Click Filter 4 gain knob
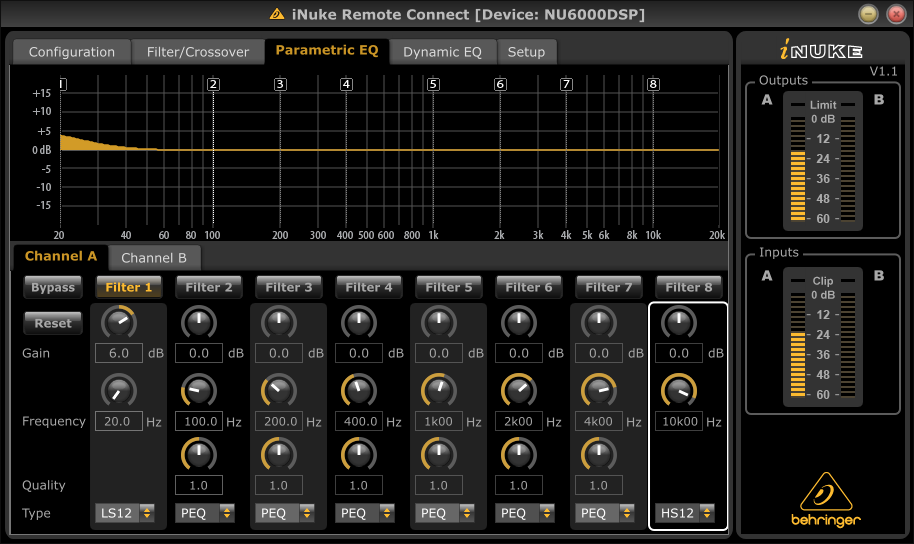The width and height of the screenshot is (914, 544). [358, 322]
